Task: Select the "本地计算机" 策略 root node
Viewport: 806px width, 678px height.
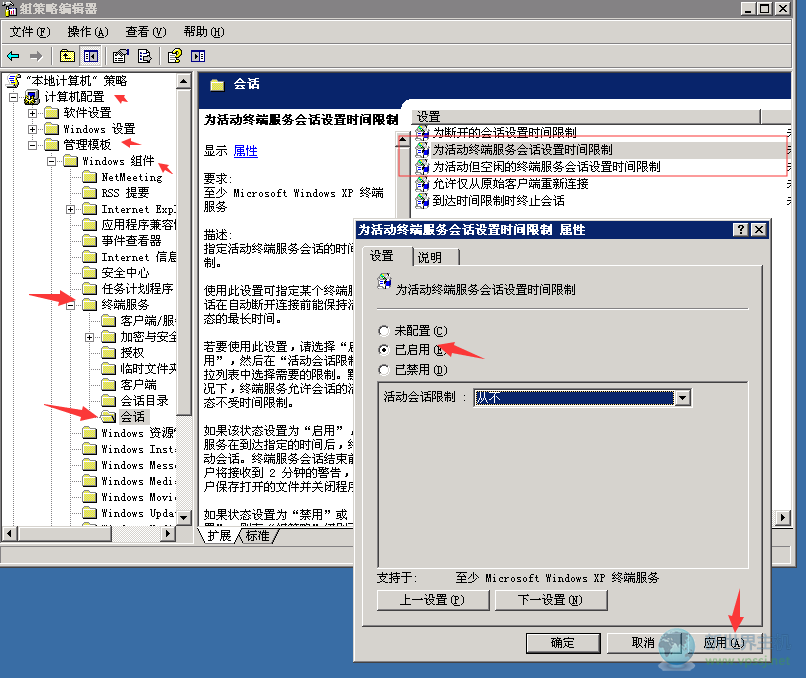Action: coord(77,81)
